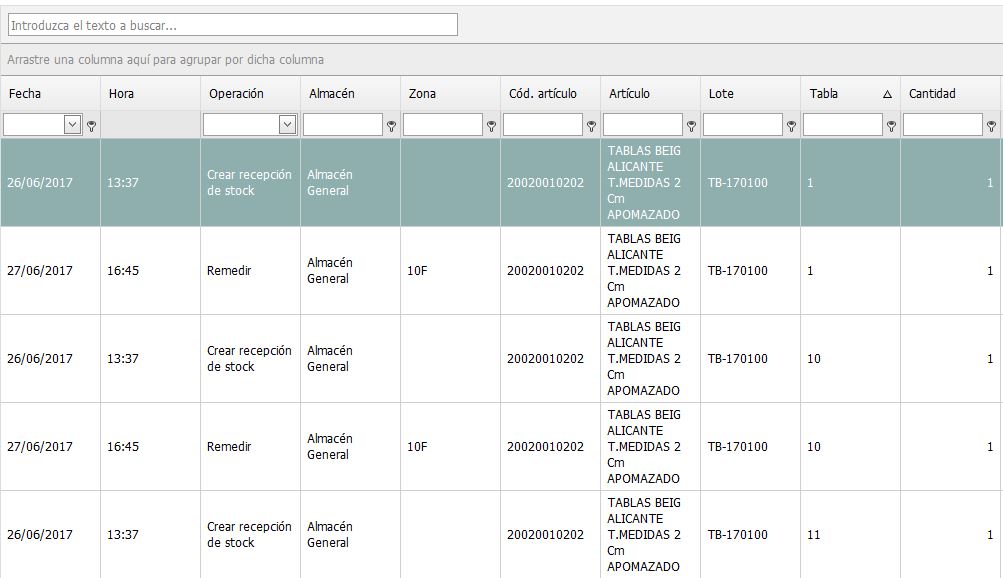Click Lote TB-170100 in Tabla 1 Remedir row

[x=738, y=270]
